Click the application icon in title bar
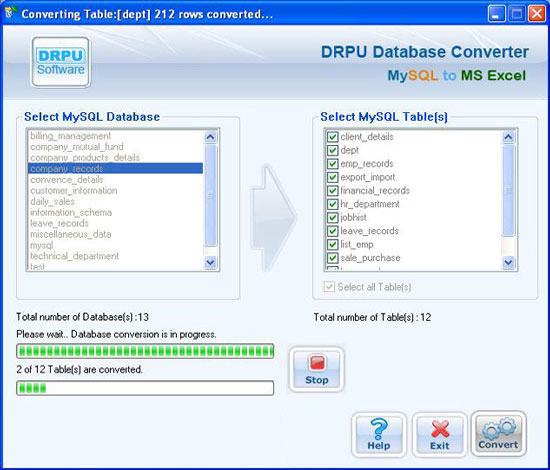Image resolution: width=550 pixels, height=470 pixels. [x=11, y=14]
